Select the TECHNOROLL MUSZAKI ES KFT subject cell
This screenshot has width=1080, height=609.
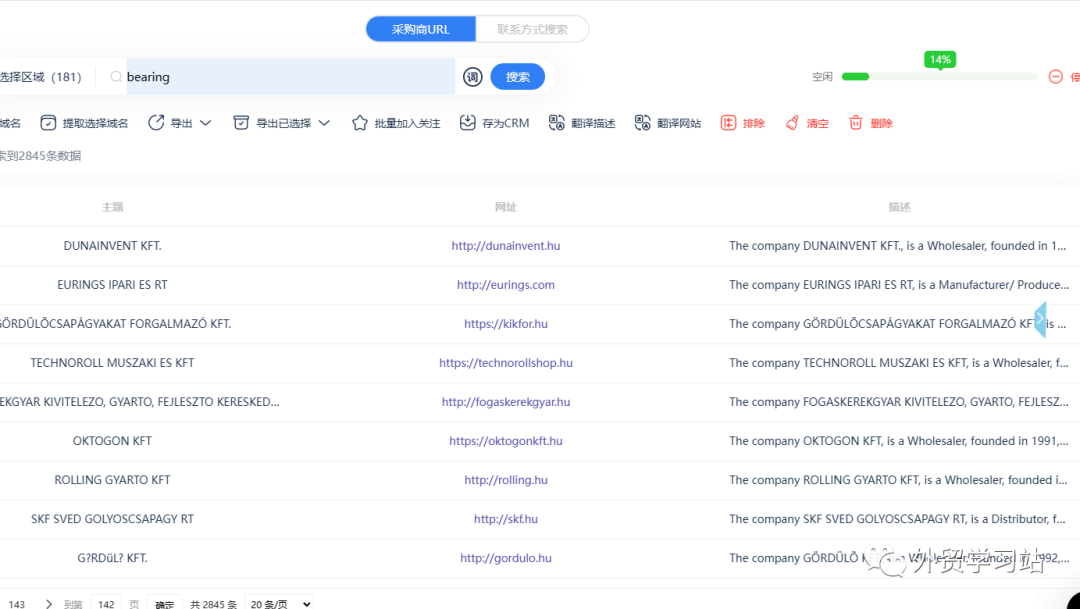[x=112, y=363]
